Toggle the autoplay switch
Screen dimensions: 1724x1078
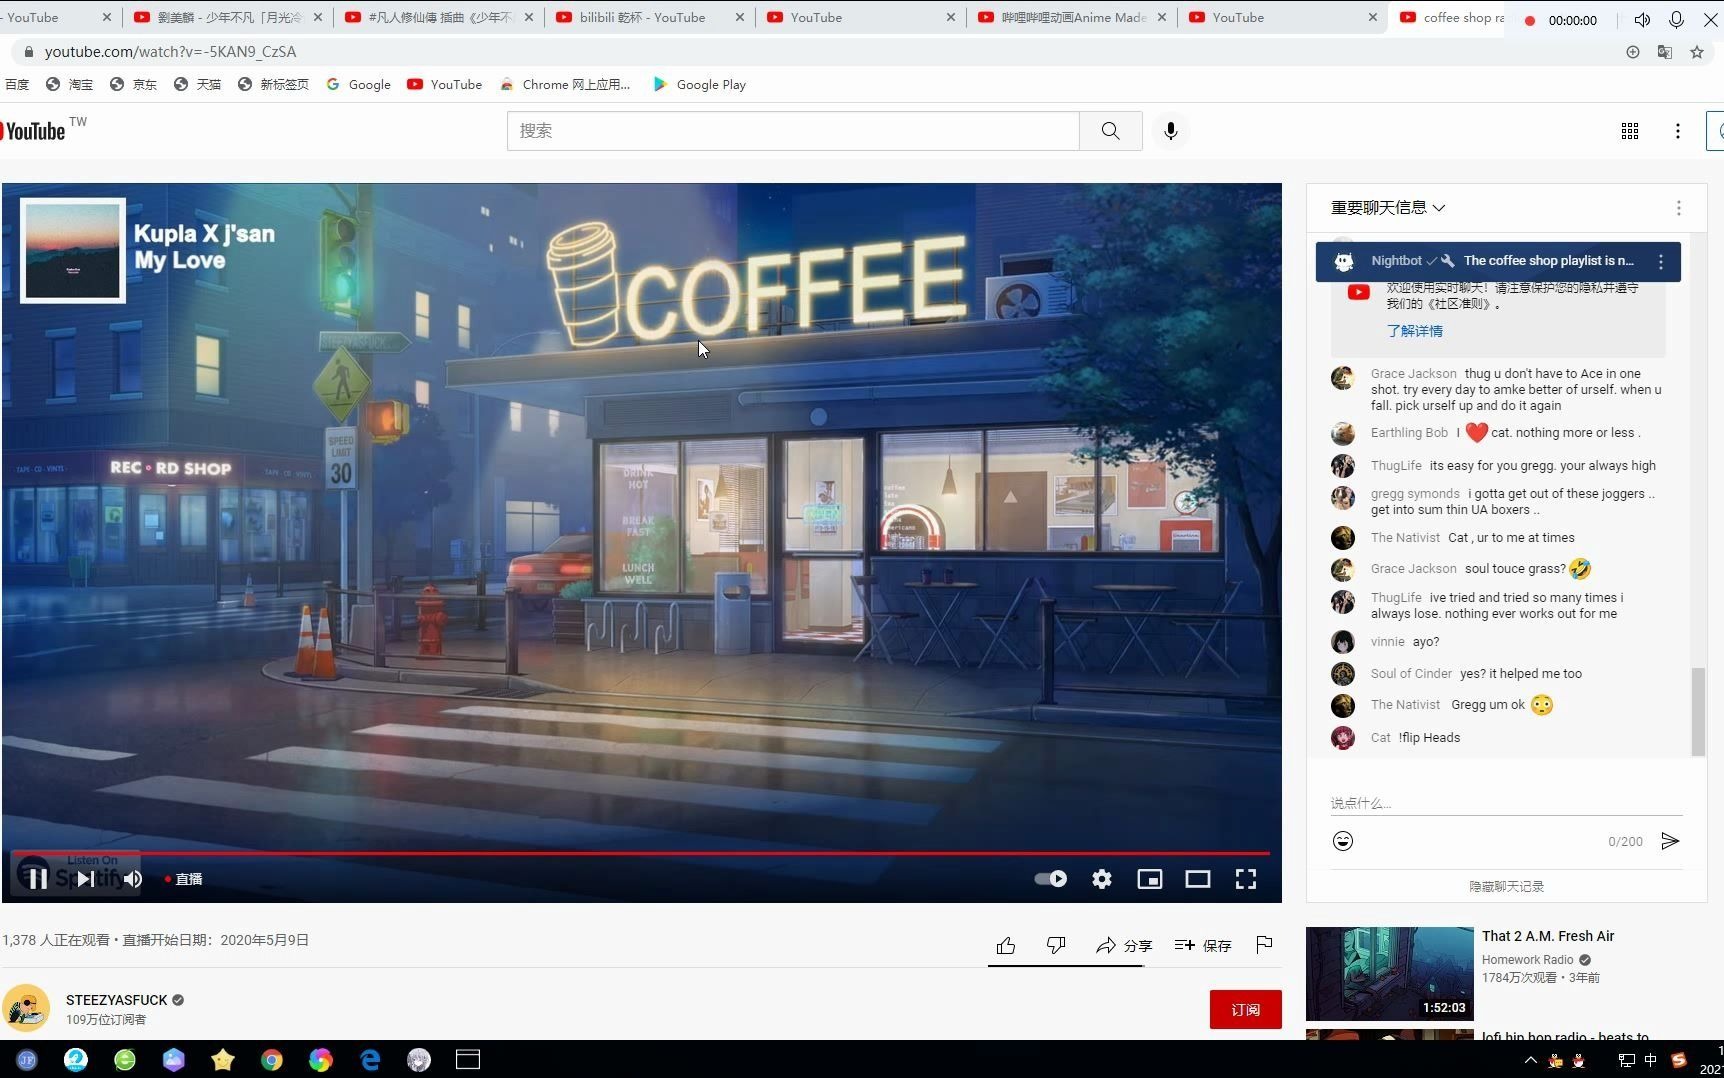point(1050,878)
